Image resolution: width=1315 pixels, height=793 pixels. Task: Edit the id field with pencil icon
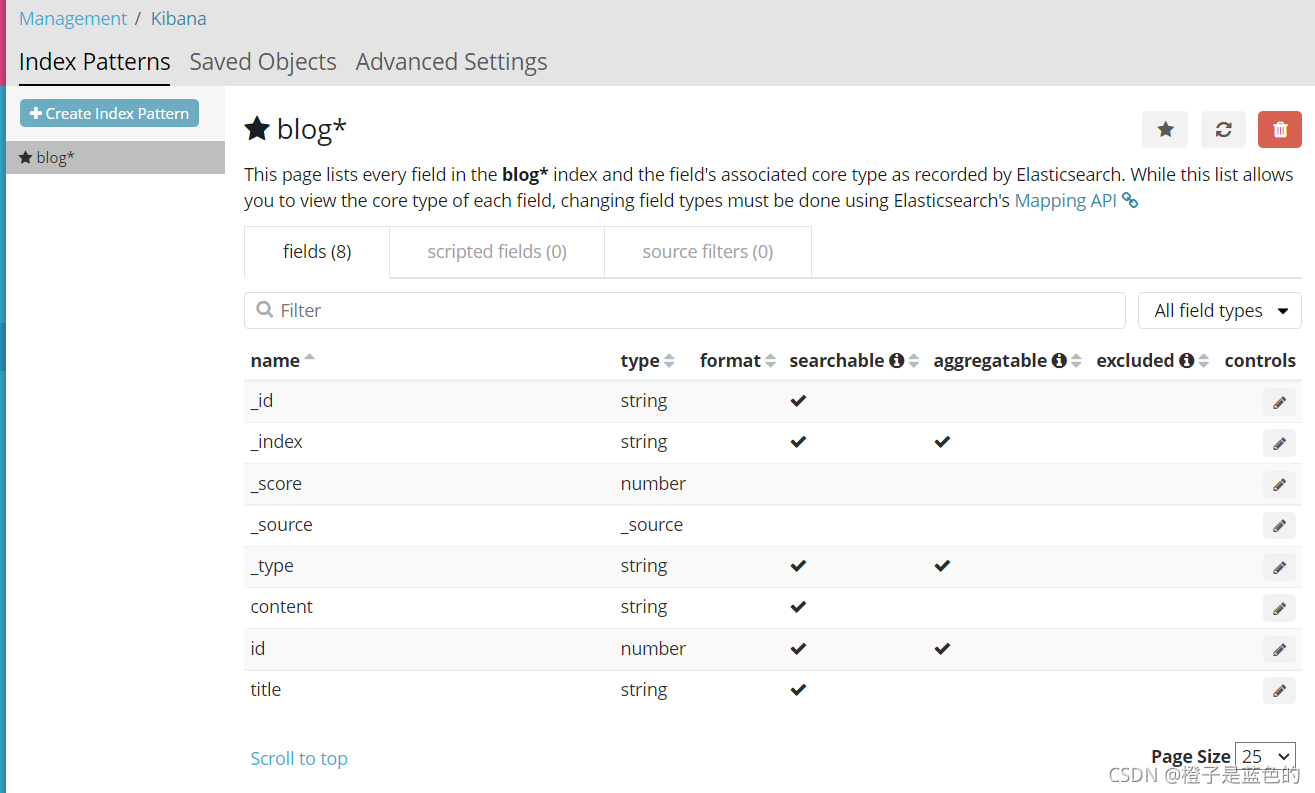point(1279,650)
